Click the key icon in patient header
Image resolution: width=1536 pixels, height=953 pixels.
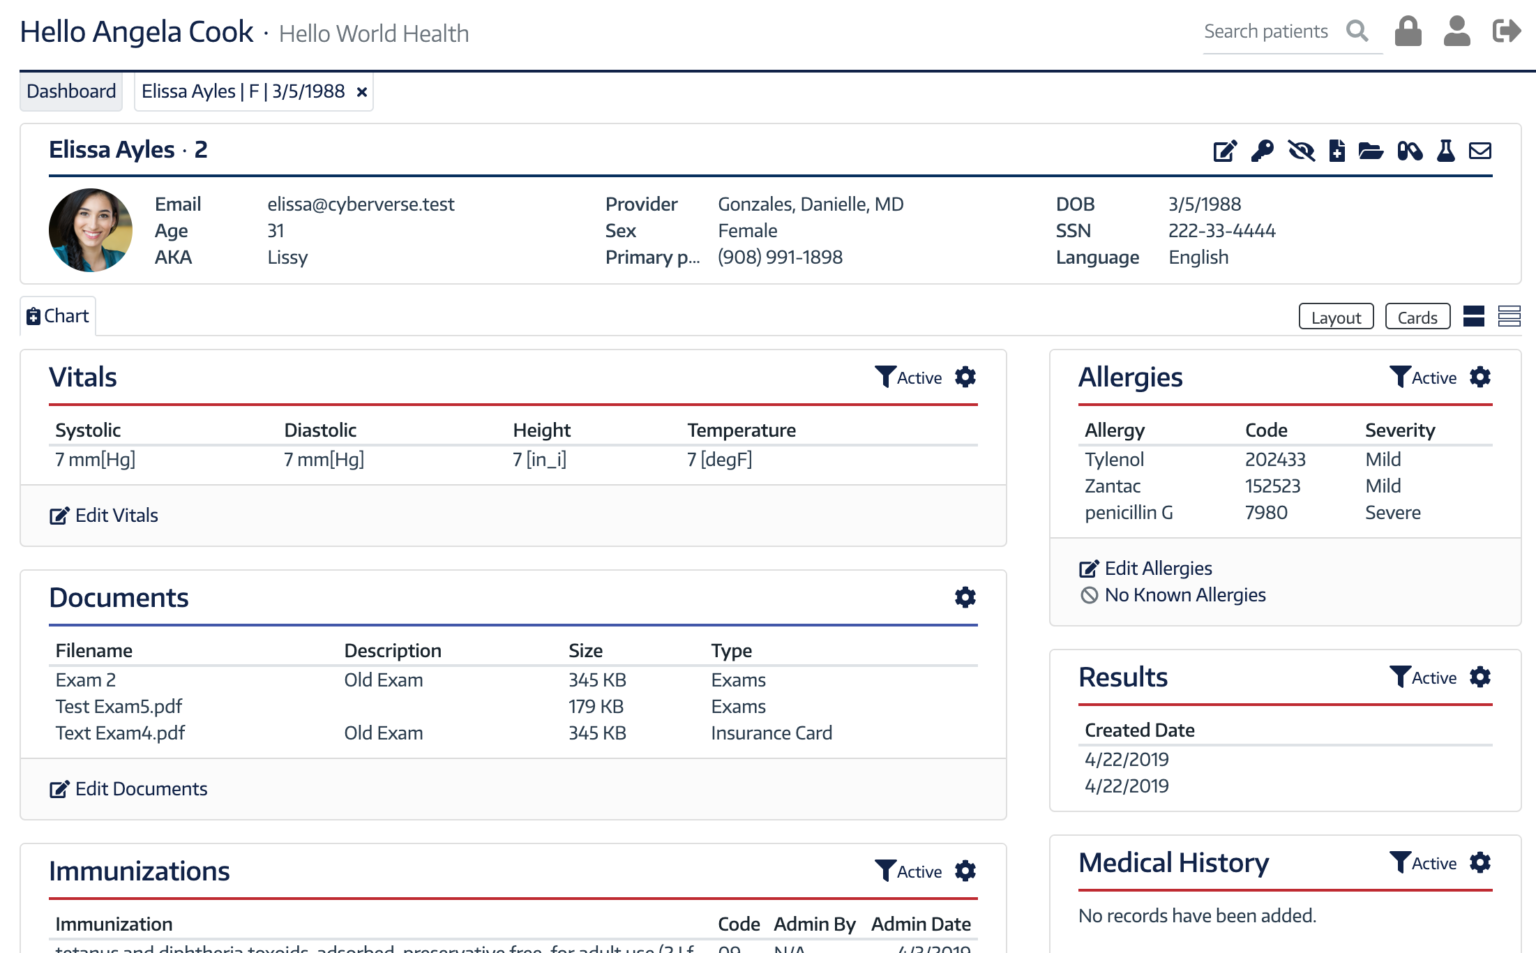point(1262,151)
